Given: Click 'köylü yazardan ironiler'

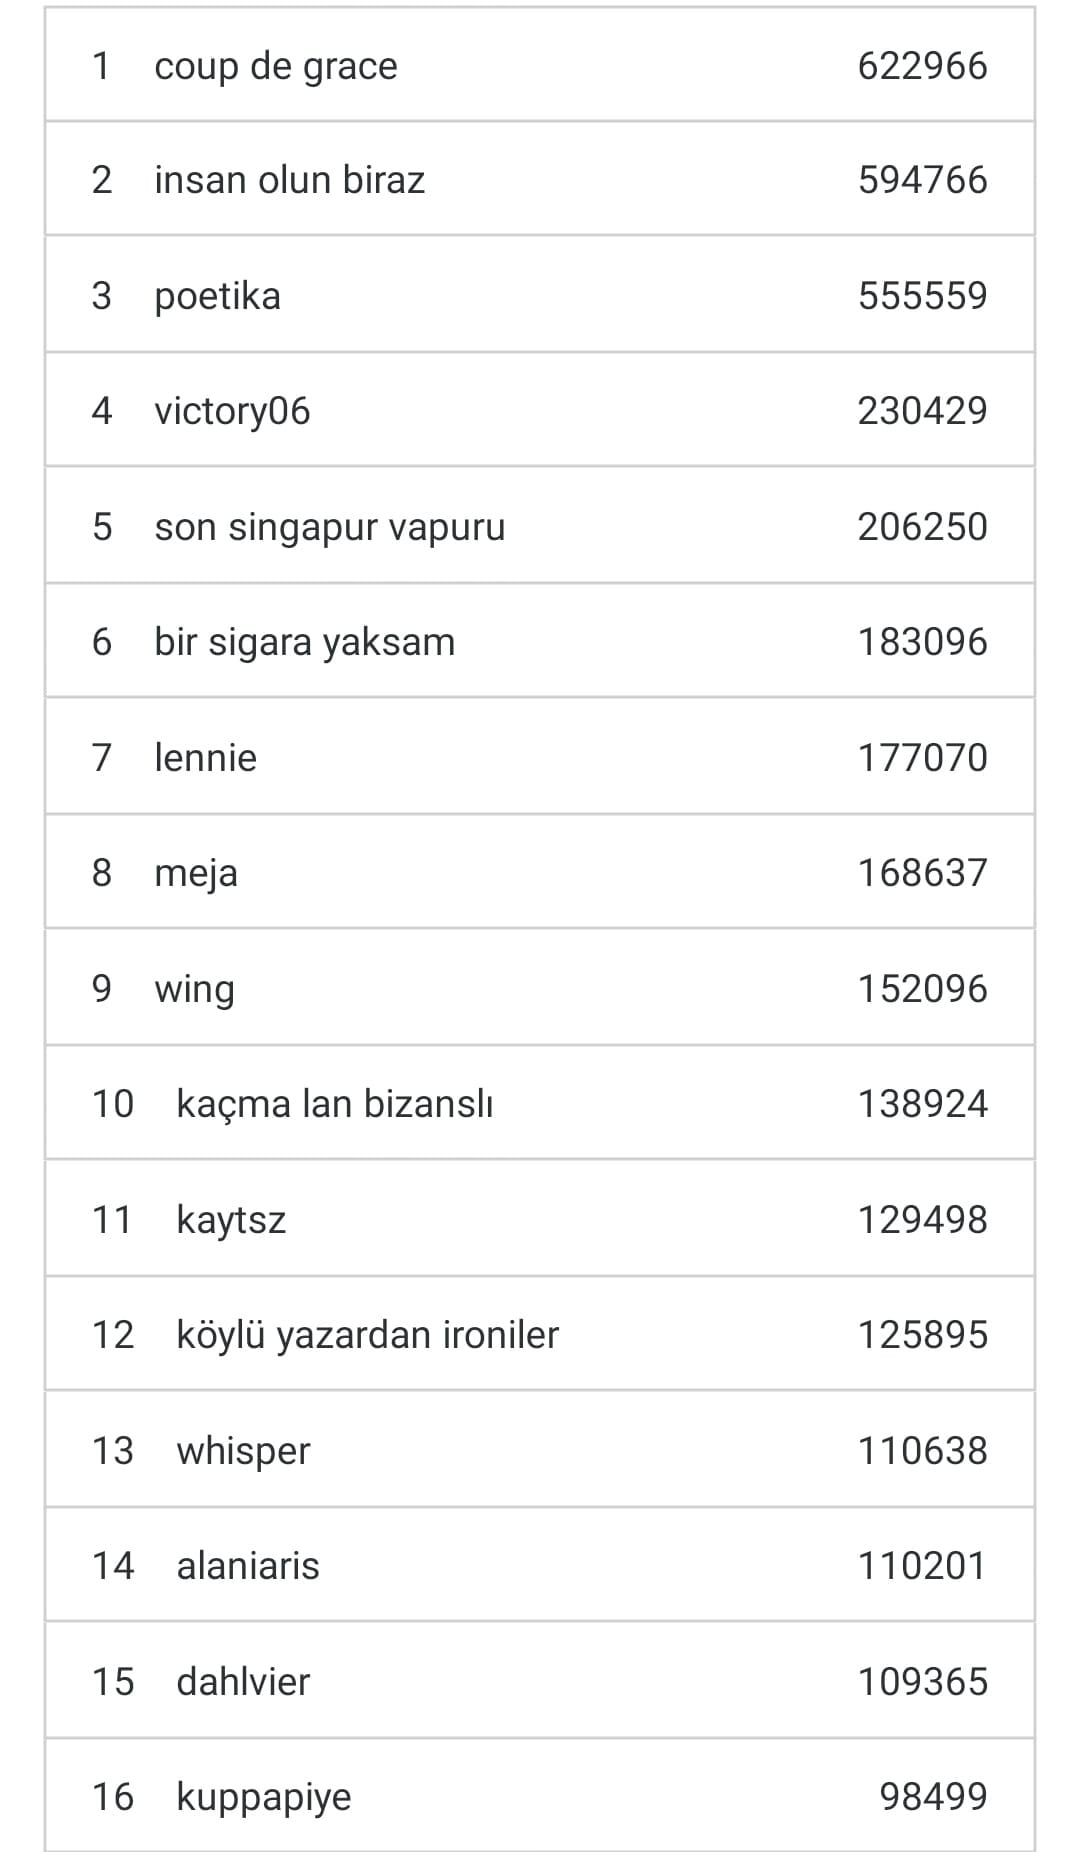Looking at the screenshot, I should pos(367,1335).
